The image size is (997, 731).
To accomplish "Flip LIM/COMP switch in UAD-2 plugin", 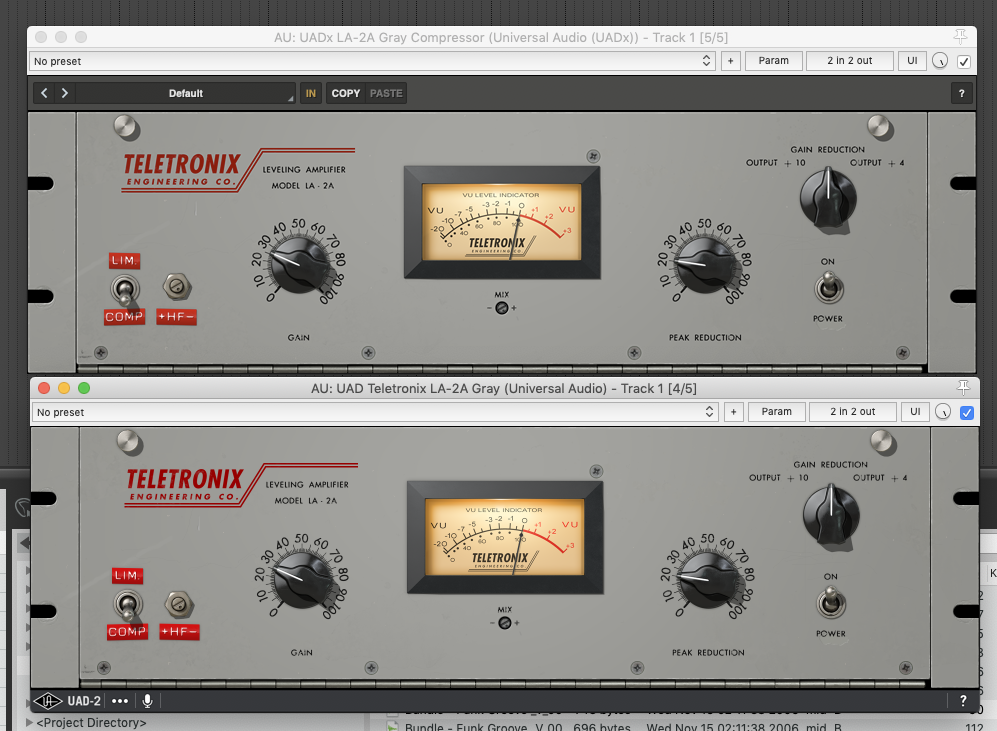I will pyautogui.click(x=128, y=605).
